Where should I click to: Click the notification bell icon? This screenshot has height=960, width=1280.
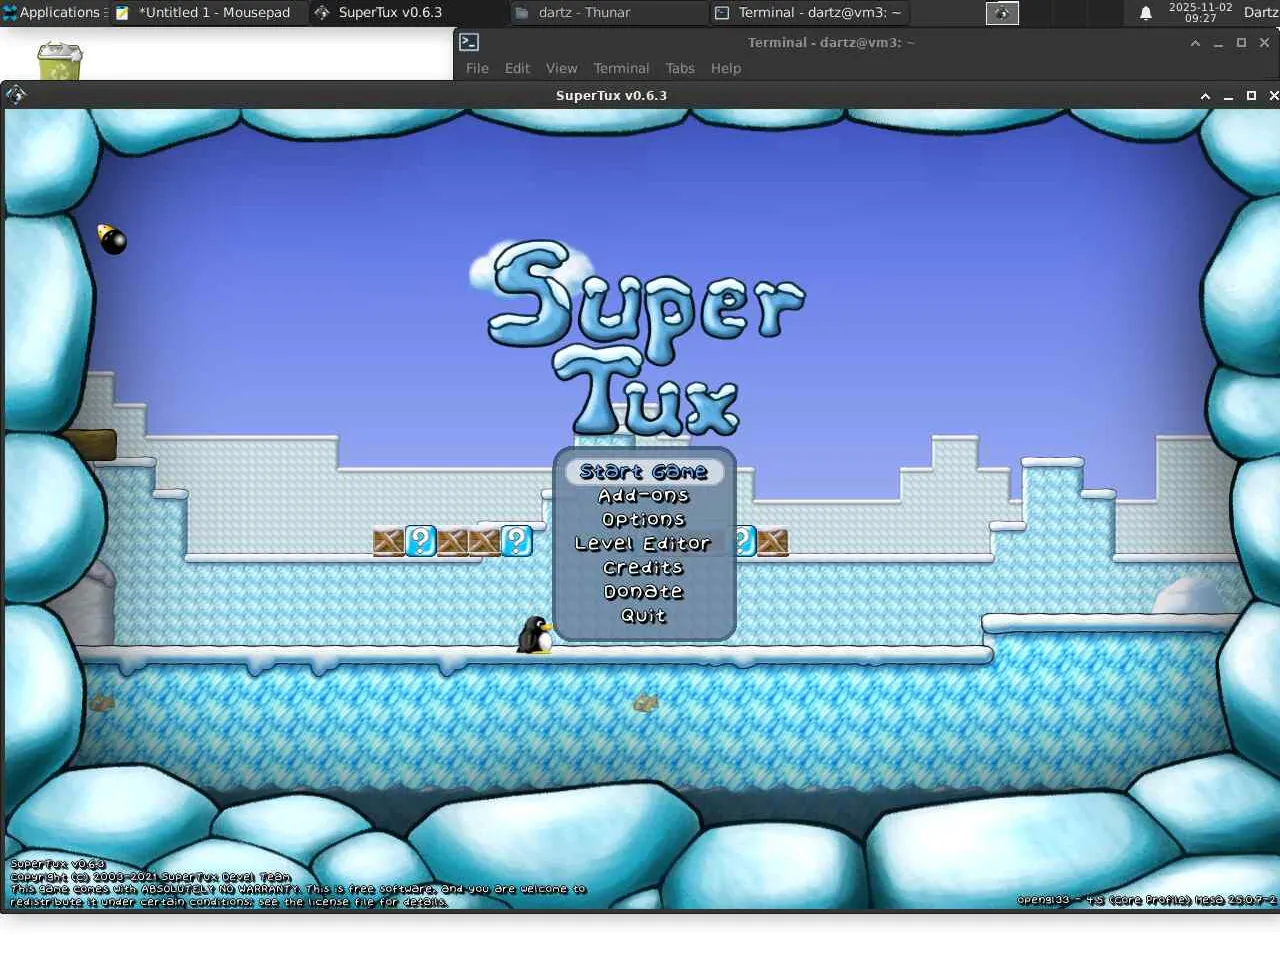click(x=1146, y=13)
